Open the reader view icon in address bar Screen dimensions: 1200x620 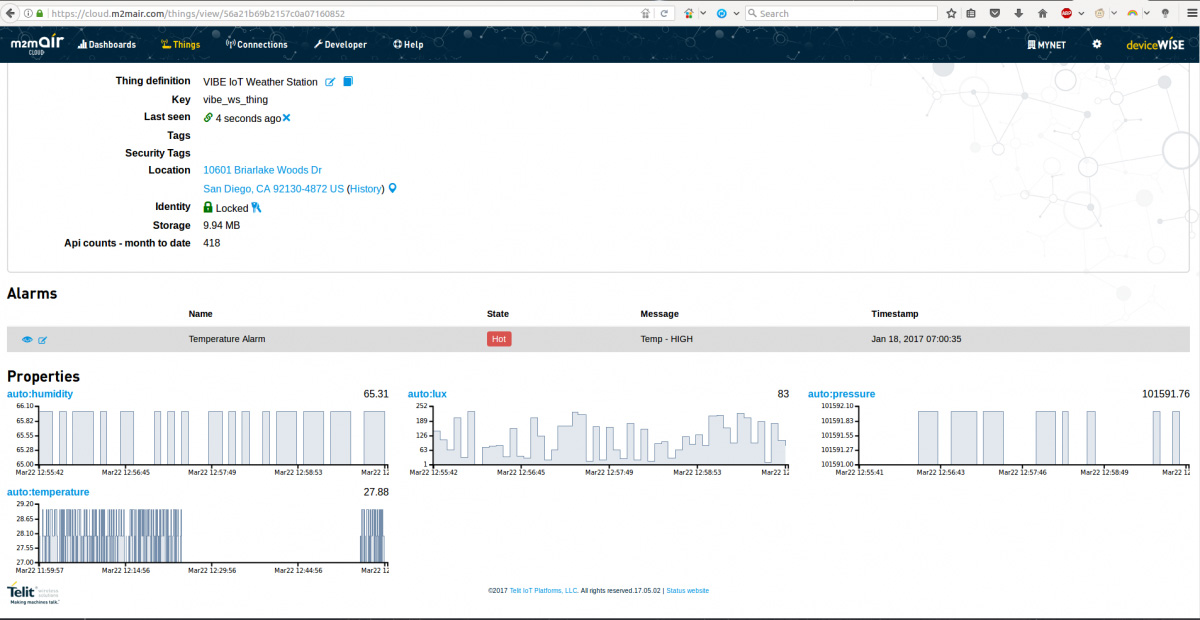click(x=647, y=14)
